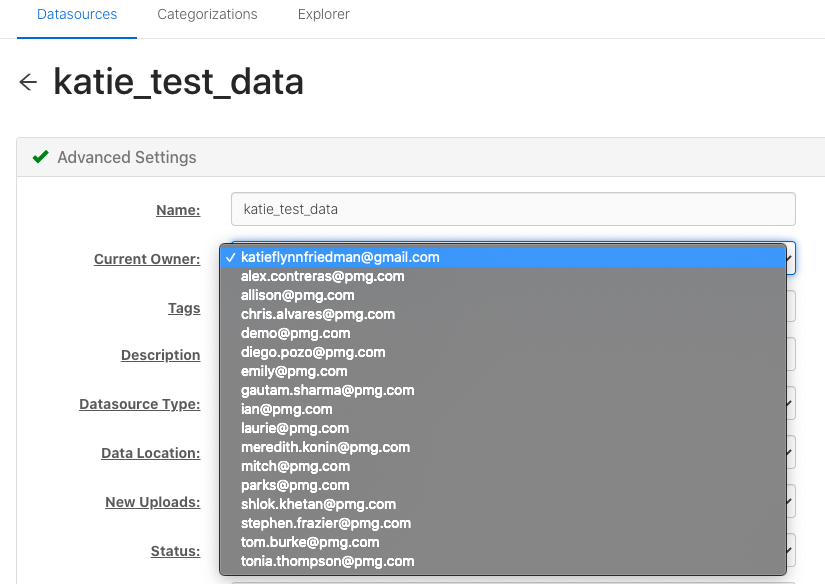
Task: Select tonia.thompson@pmg.com as owner
Action: click(503, 561)
